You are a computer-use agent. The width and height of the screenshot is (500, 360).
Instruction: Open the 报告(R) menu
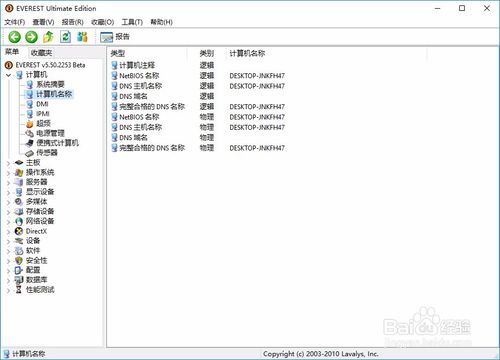coord(72,22)
